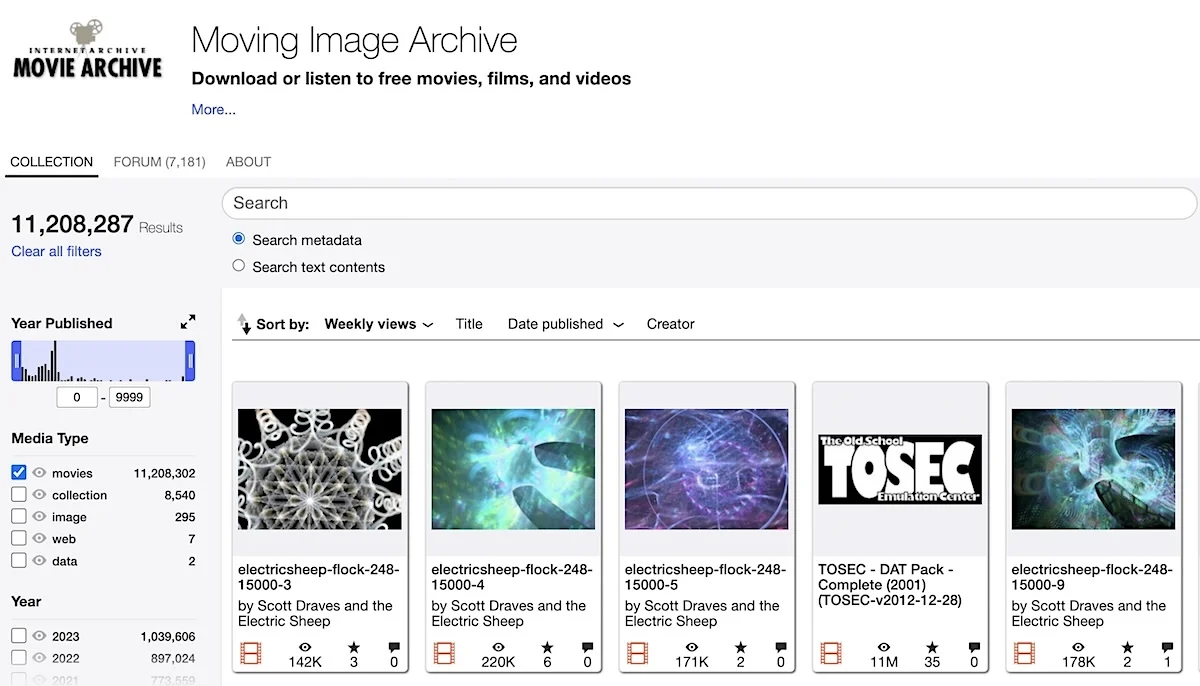Open the white spiral fractal thumbnail
Viewport: 1200px width, 686px height.
pyautogui.click(x=320, y=469)
